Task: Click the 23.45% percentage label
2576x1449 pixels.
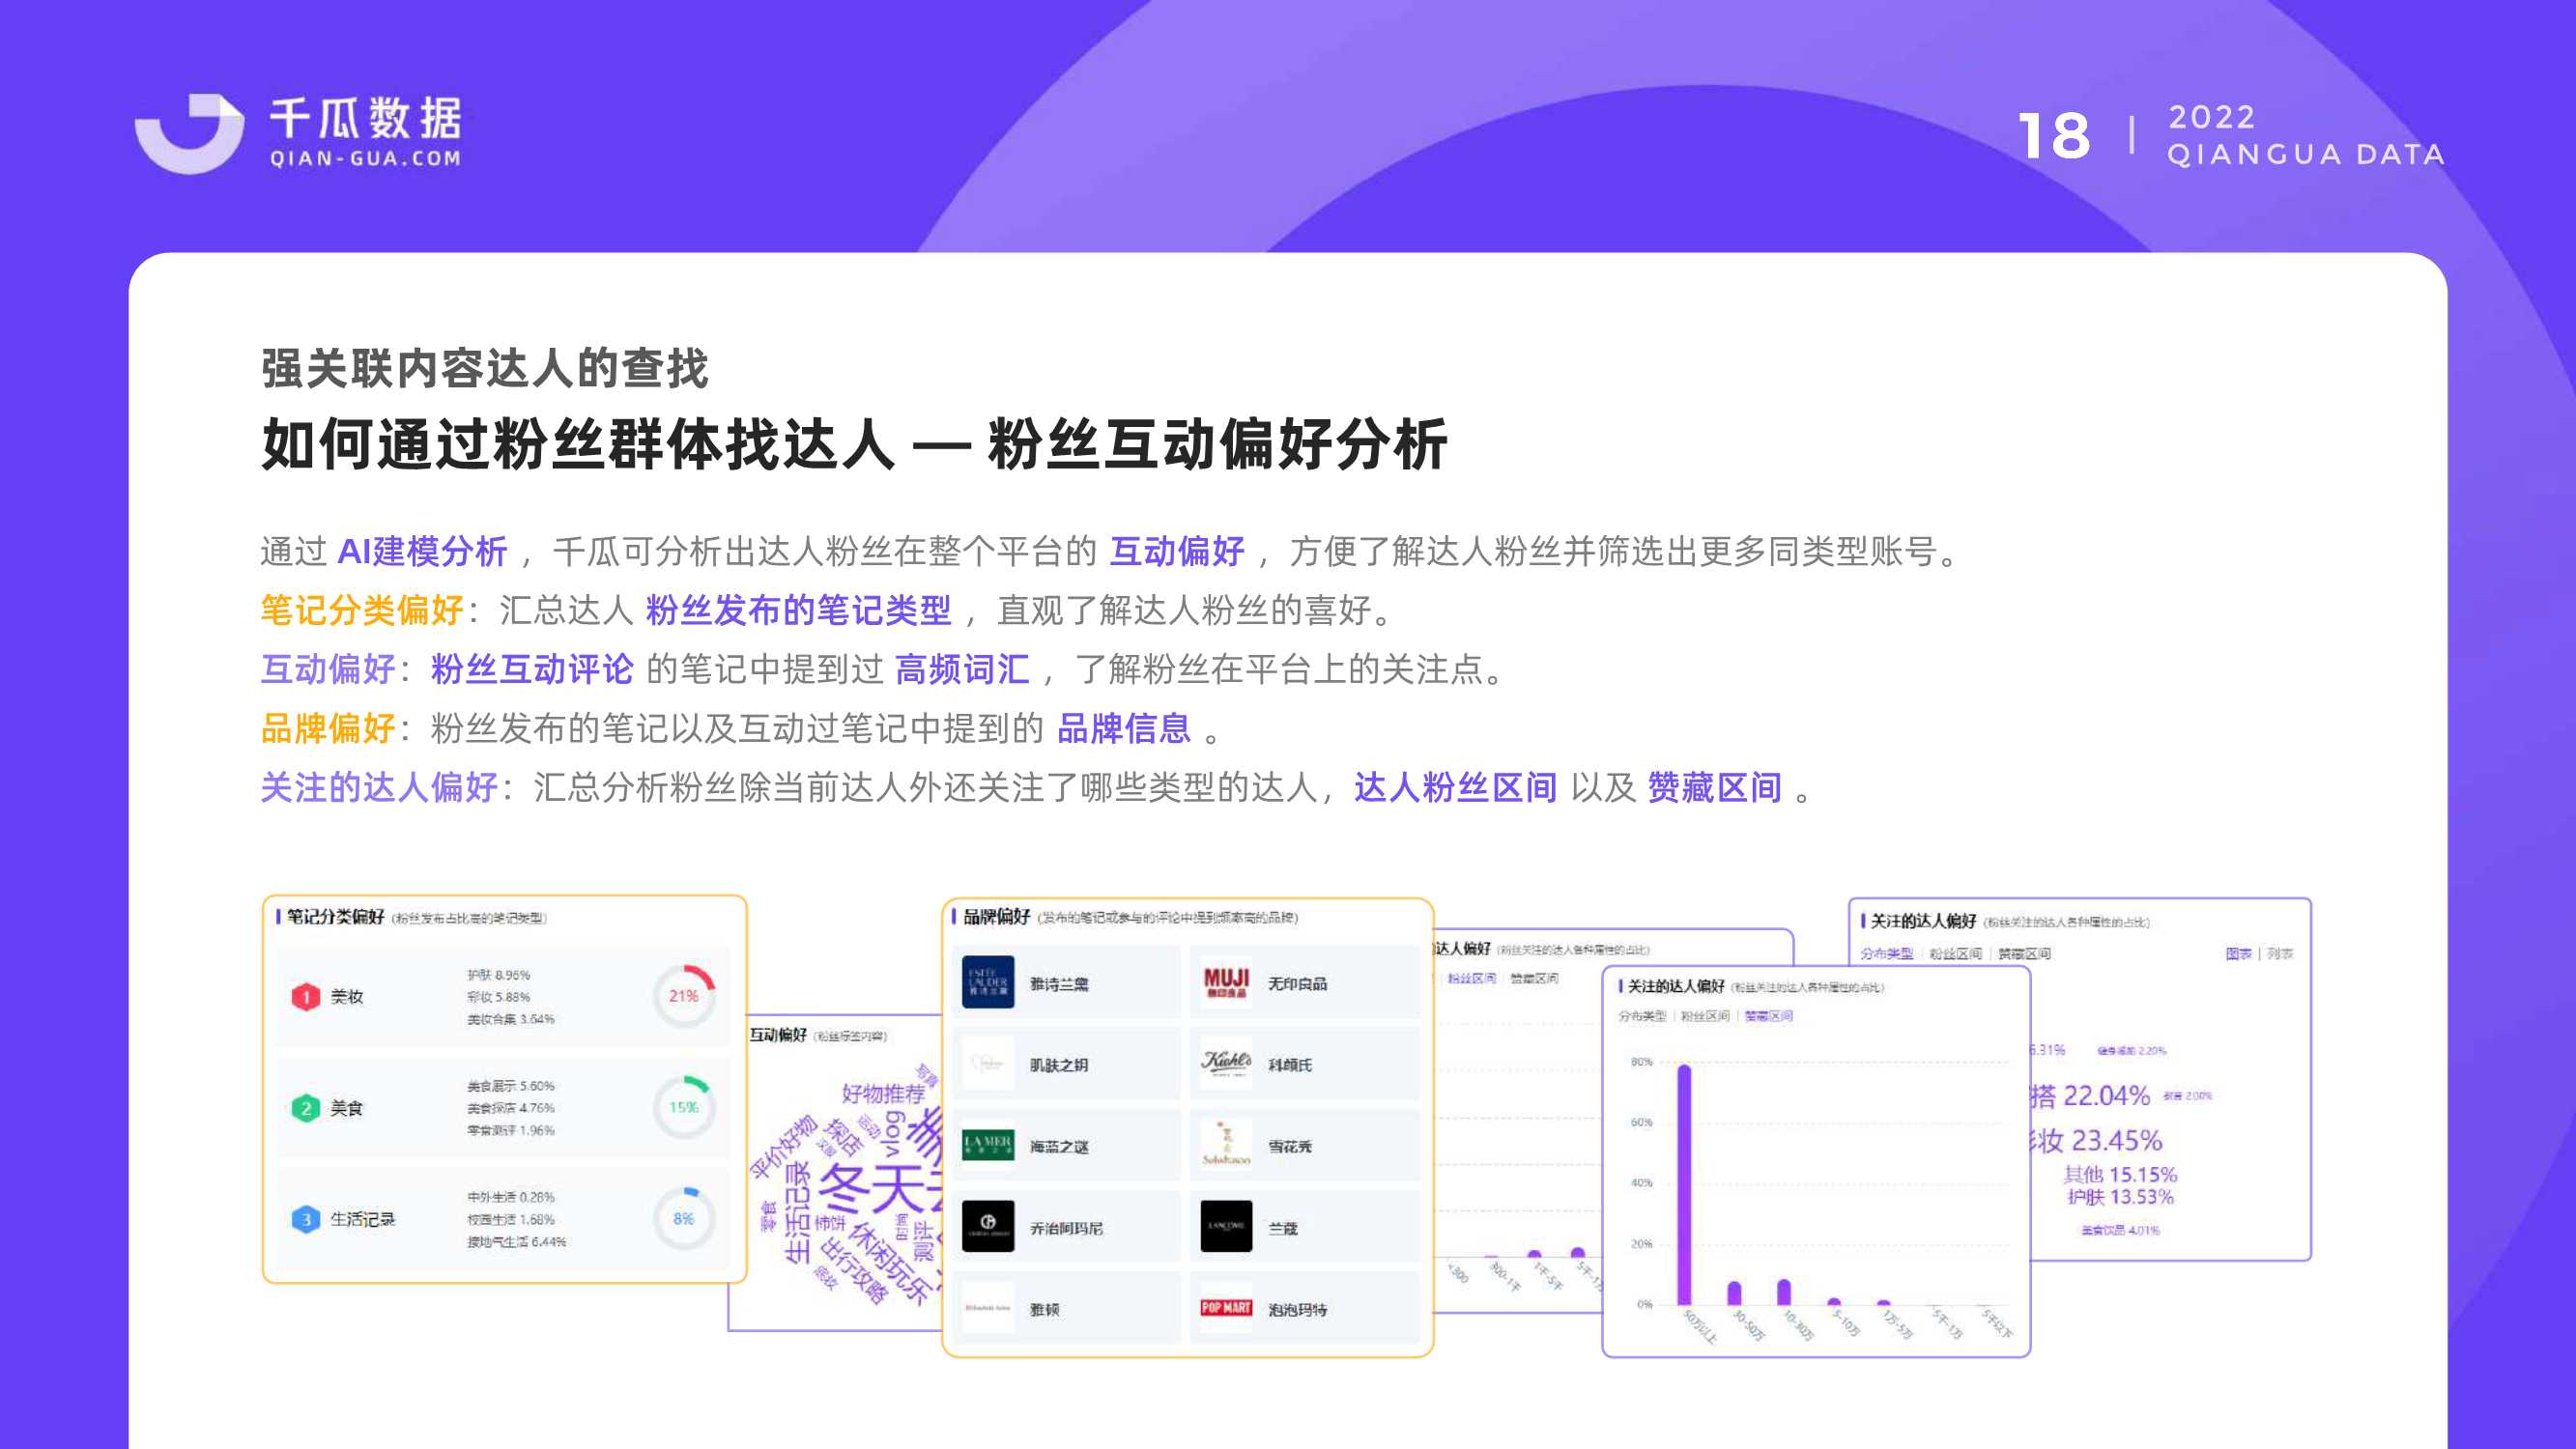Action: tap(2116, 1140)
